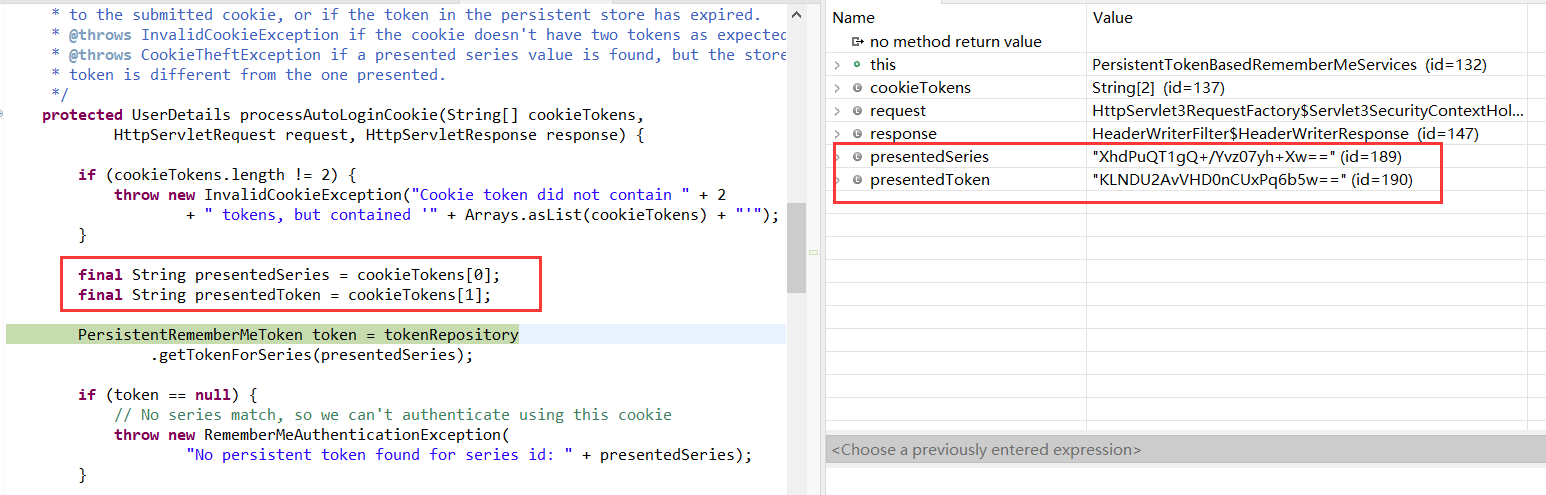Expand the 'this' variable node

(837, 65)
